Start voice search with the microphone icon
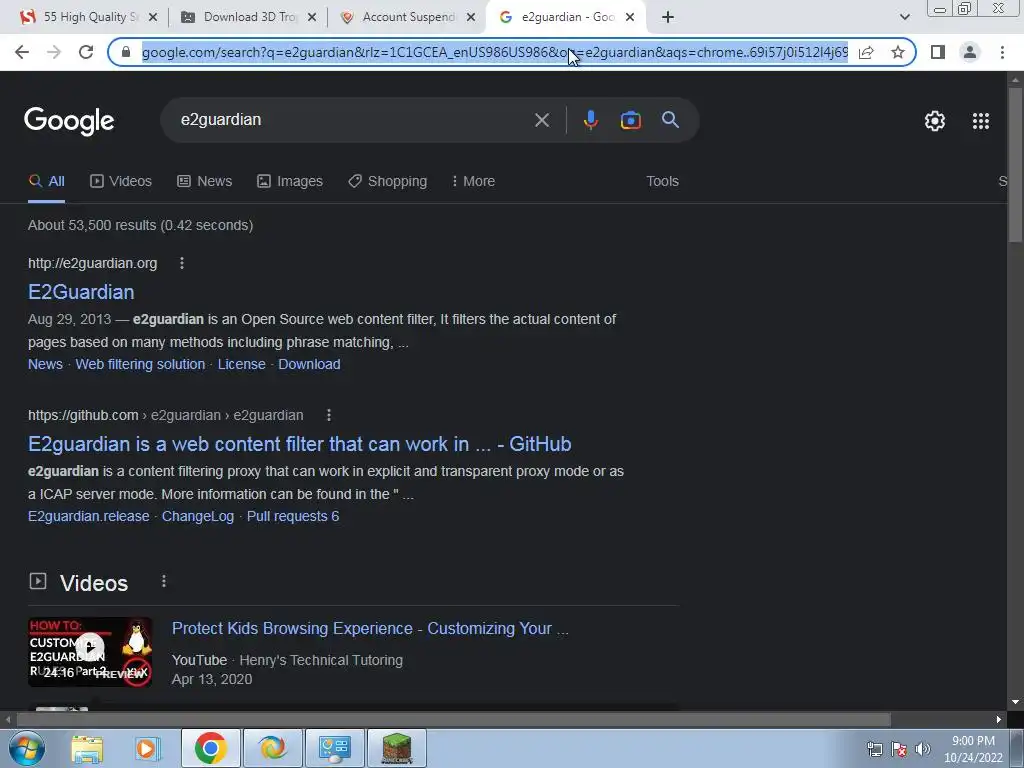Viewport: 1024px width, 768px height. (x=591, y=120)
